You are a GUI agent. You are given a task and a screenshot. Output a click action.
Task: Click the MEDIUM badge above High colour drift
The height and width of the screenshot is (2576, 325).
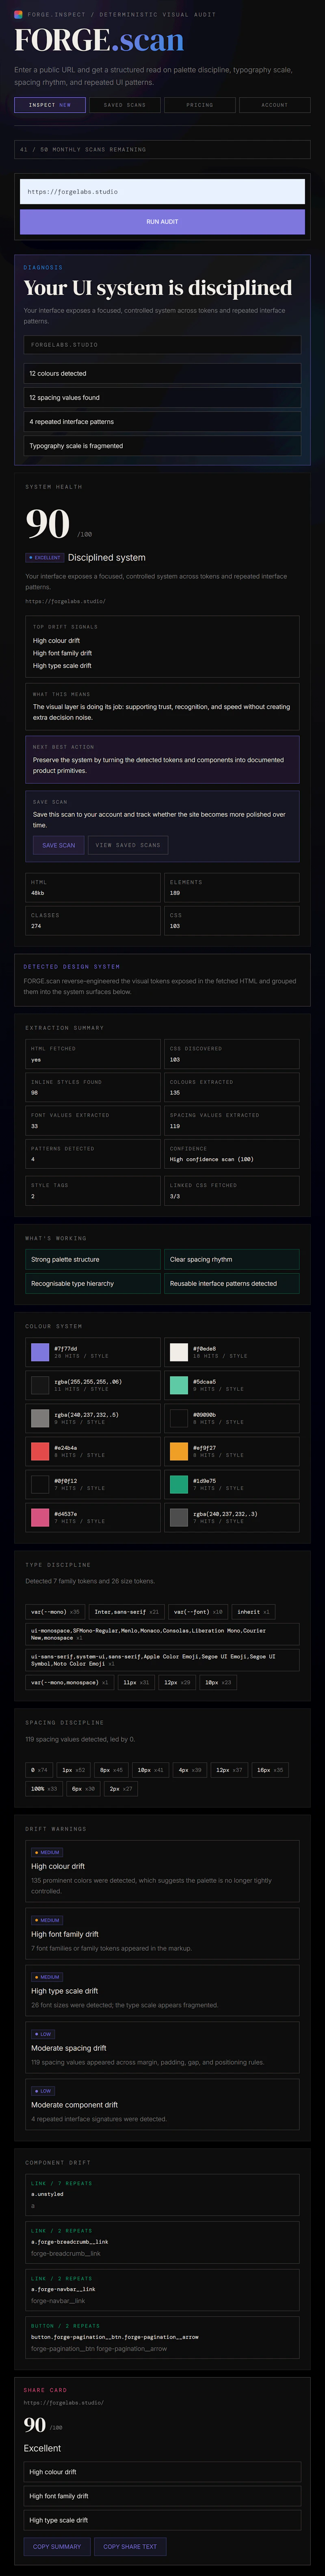[47, 1852]
